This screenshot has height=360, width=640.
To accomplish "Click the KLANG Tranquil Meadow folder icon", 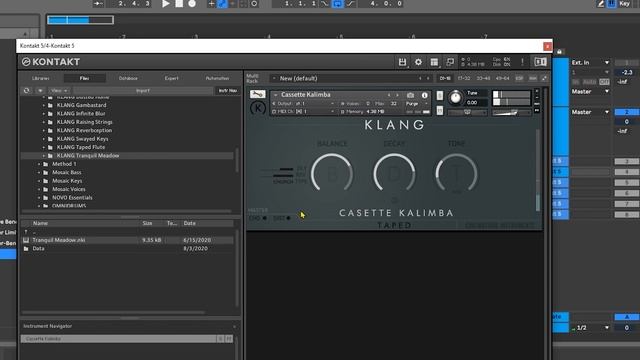I will [50, 156].
